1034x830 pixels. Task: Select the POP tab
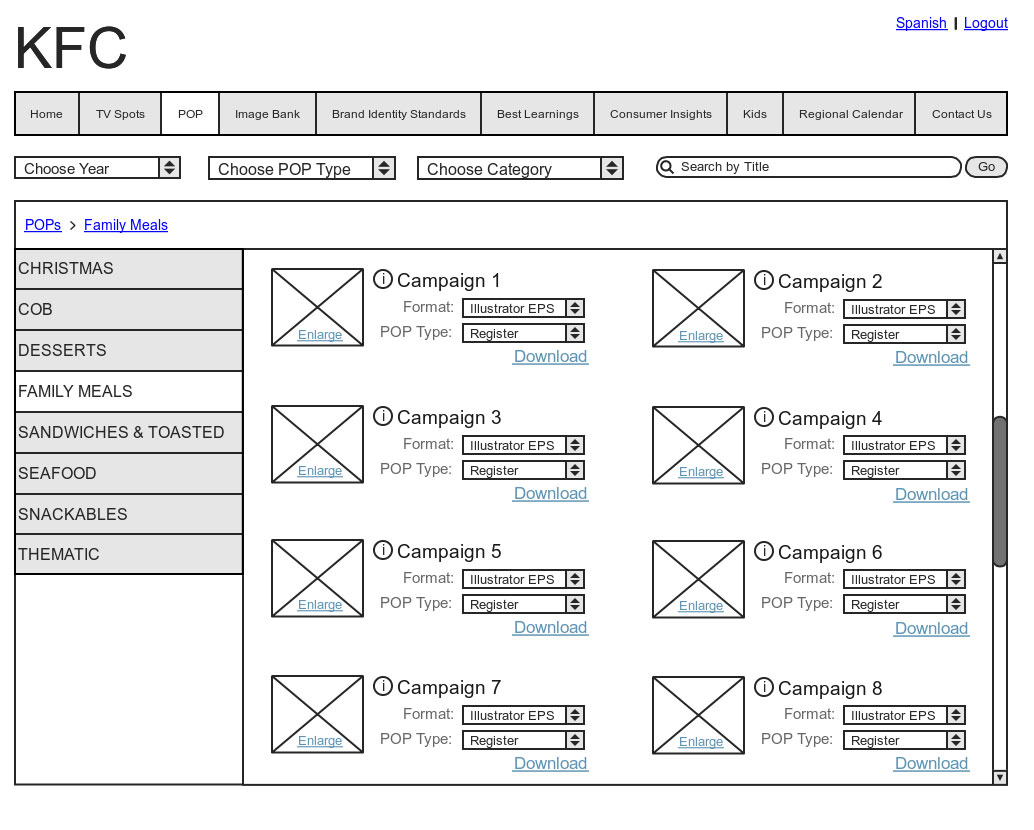pyautogui.click(x=191, y=114)
